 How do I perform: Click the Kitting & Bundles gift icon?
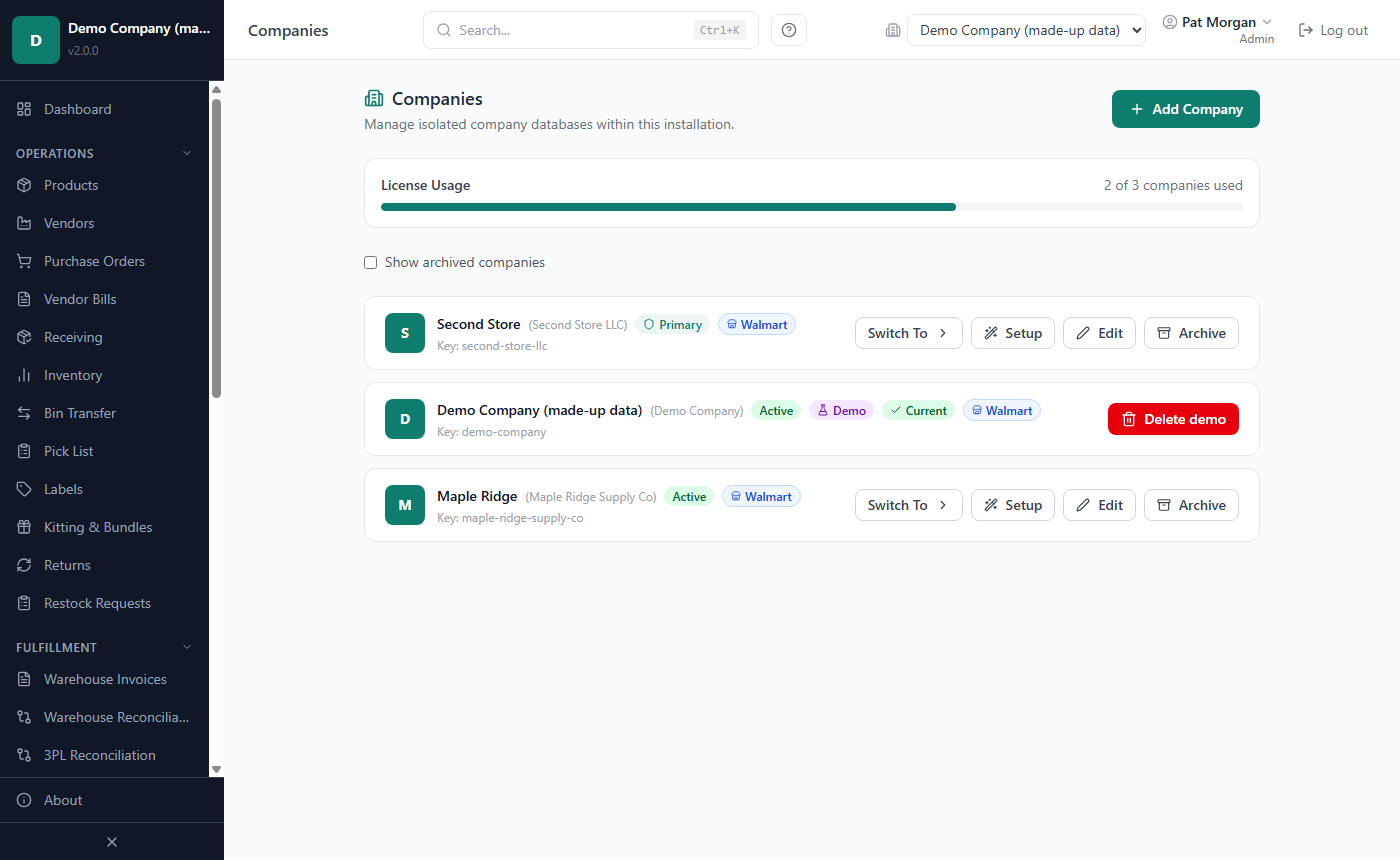(x=24, y=527)
